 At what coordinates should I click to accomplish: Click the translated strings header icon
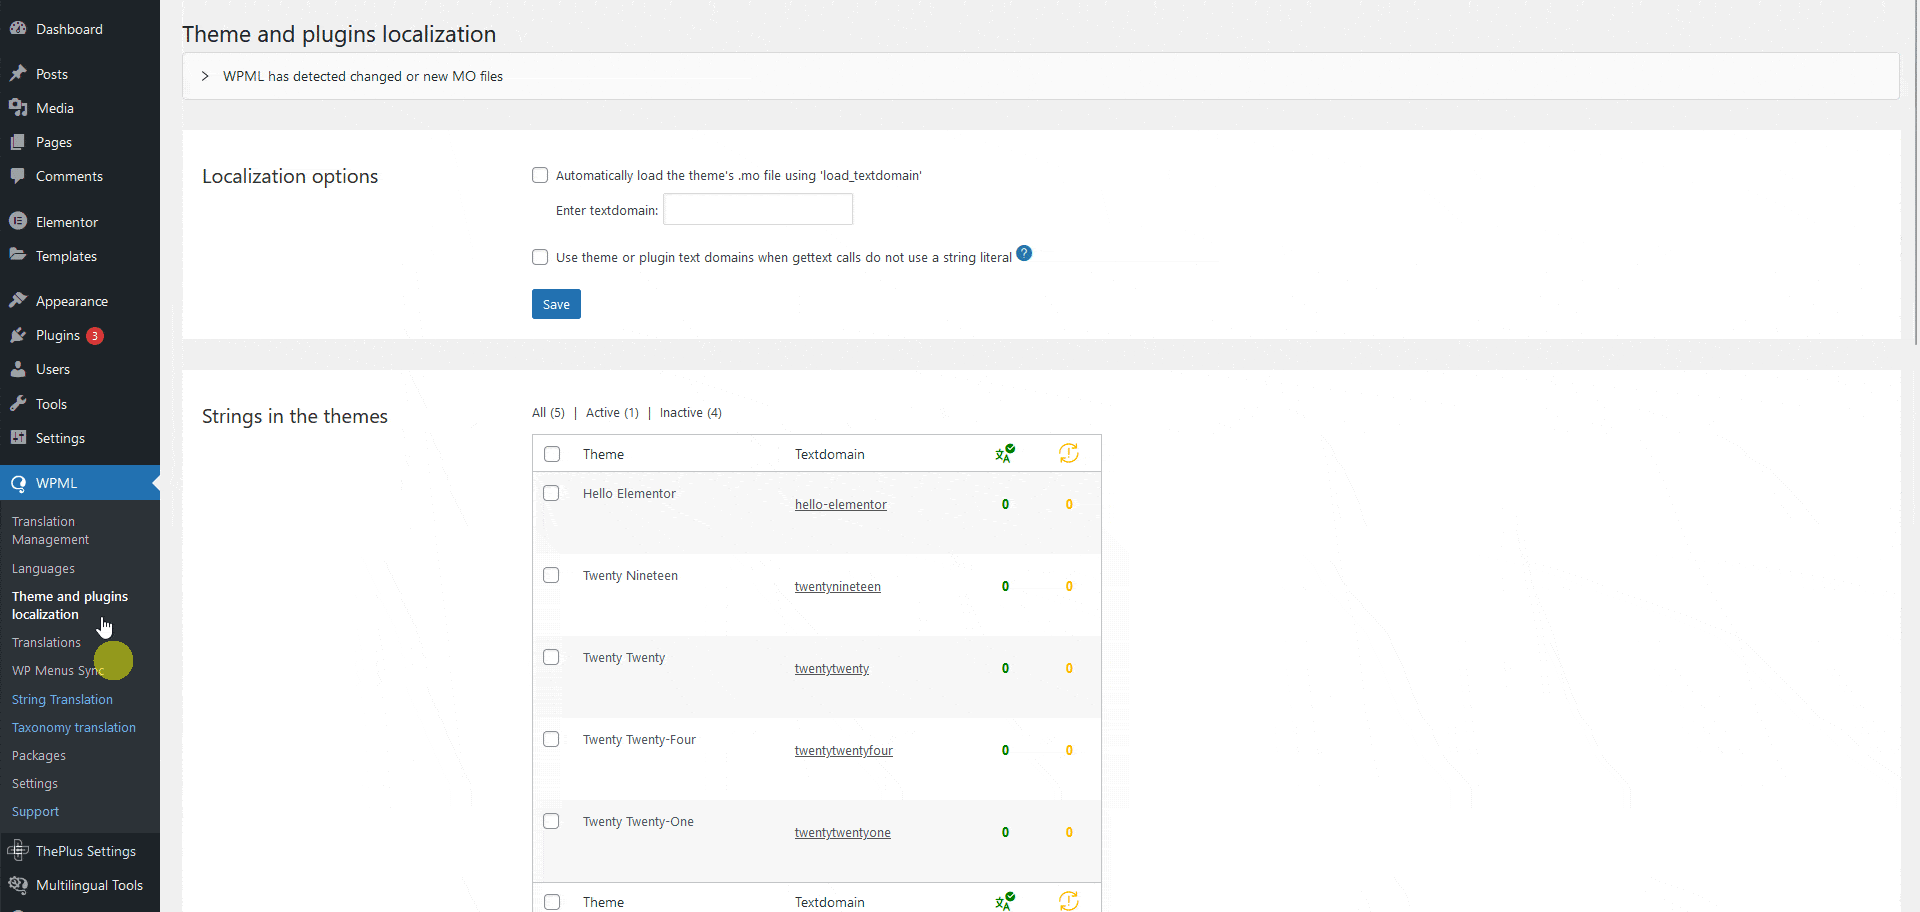1005,453
